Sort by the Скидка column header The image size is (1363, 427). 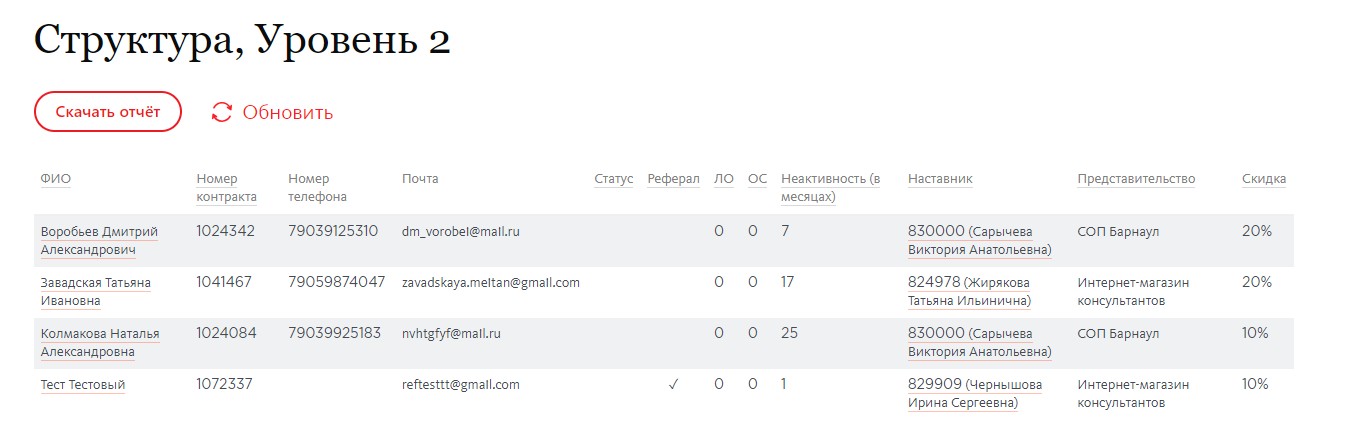point(1264,179)
